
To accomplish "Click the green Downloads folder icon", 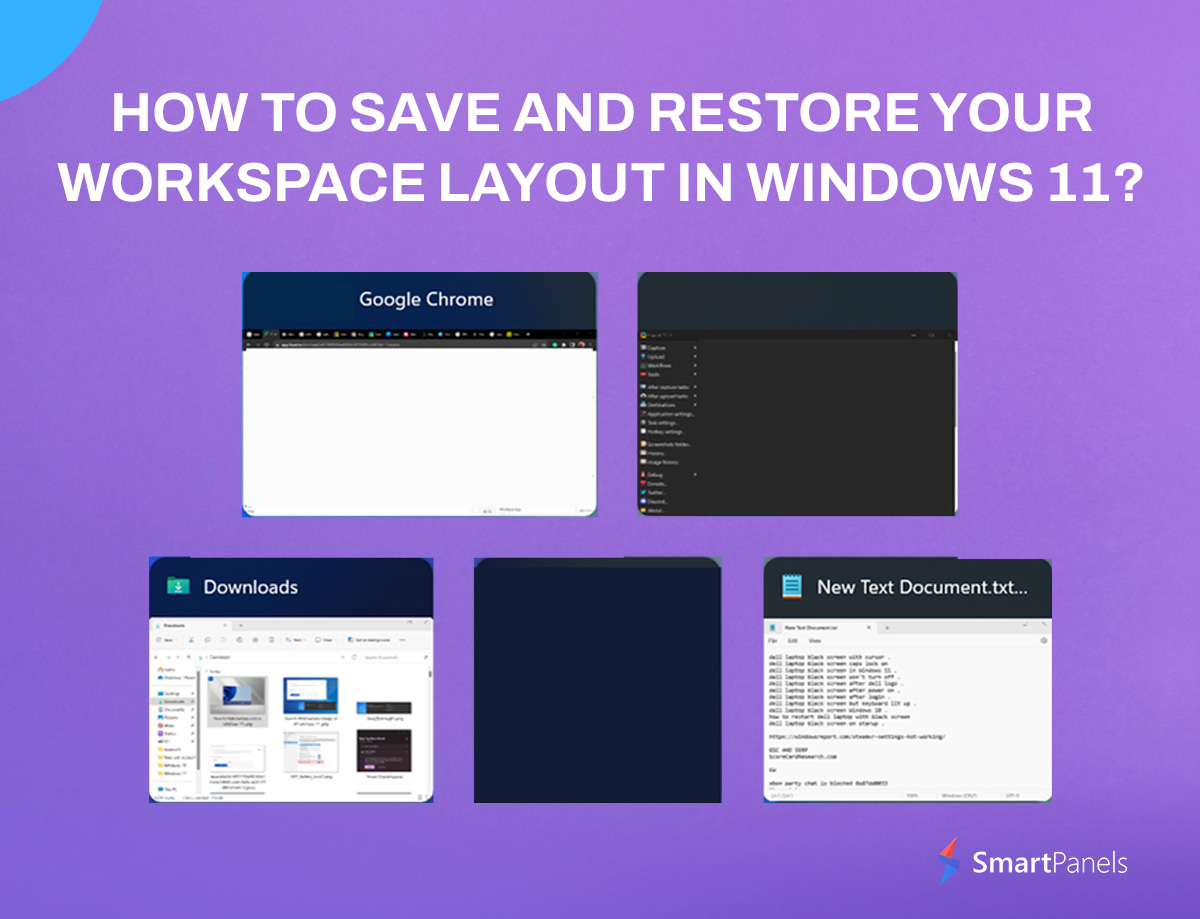I will [x=178, y=586].
